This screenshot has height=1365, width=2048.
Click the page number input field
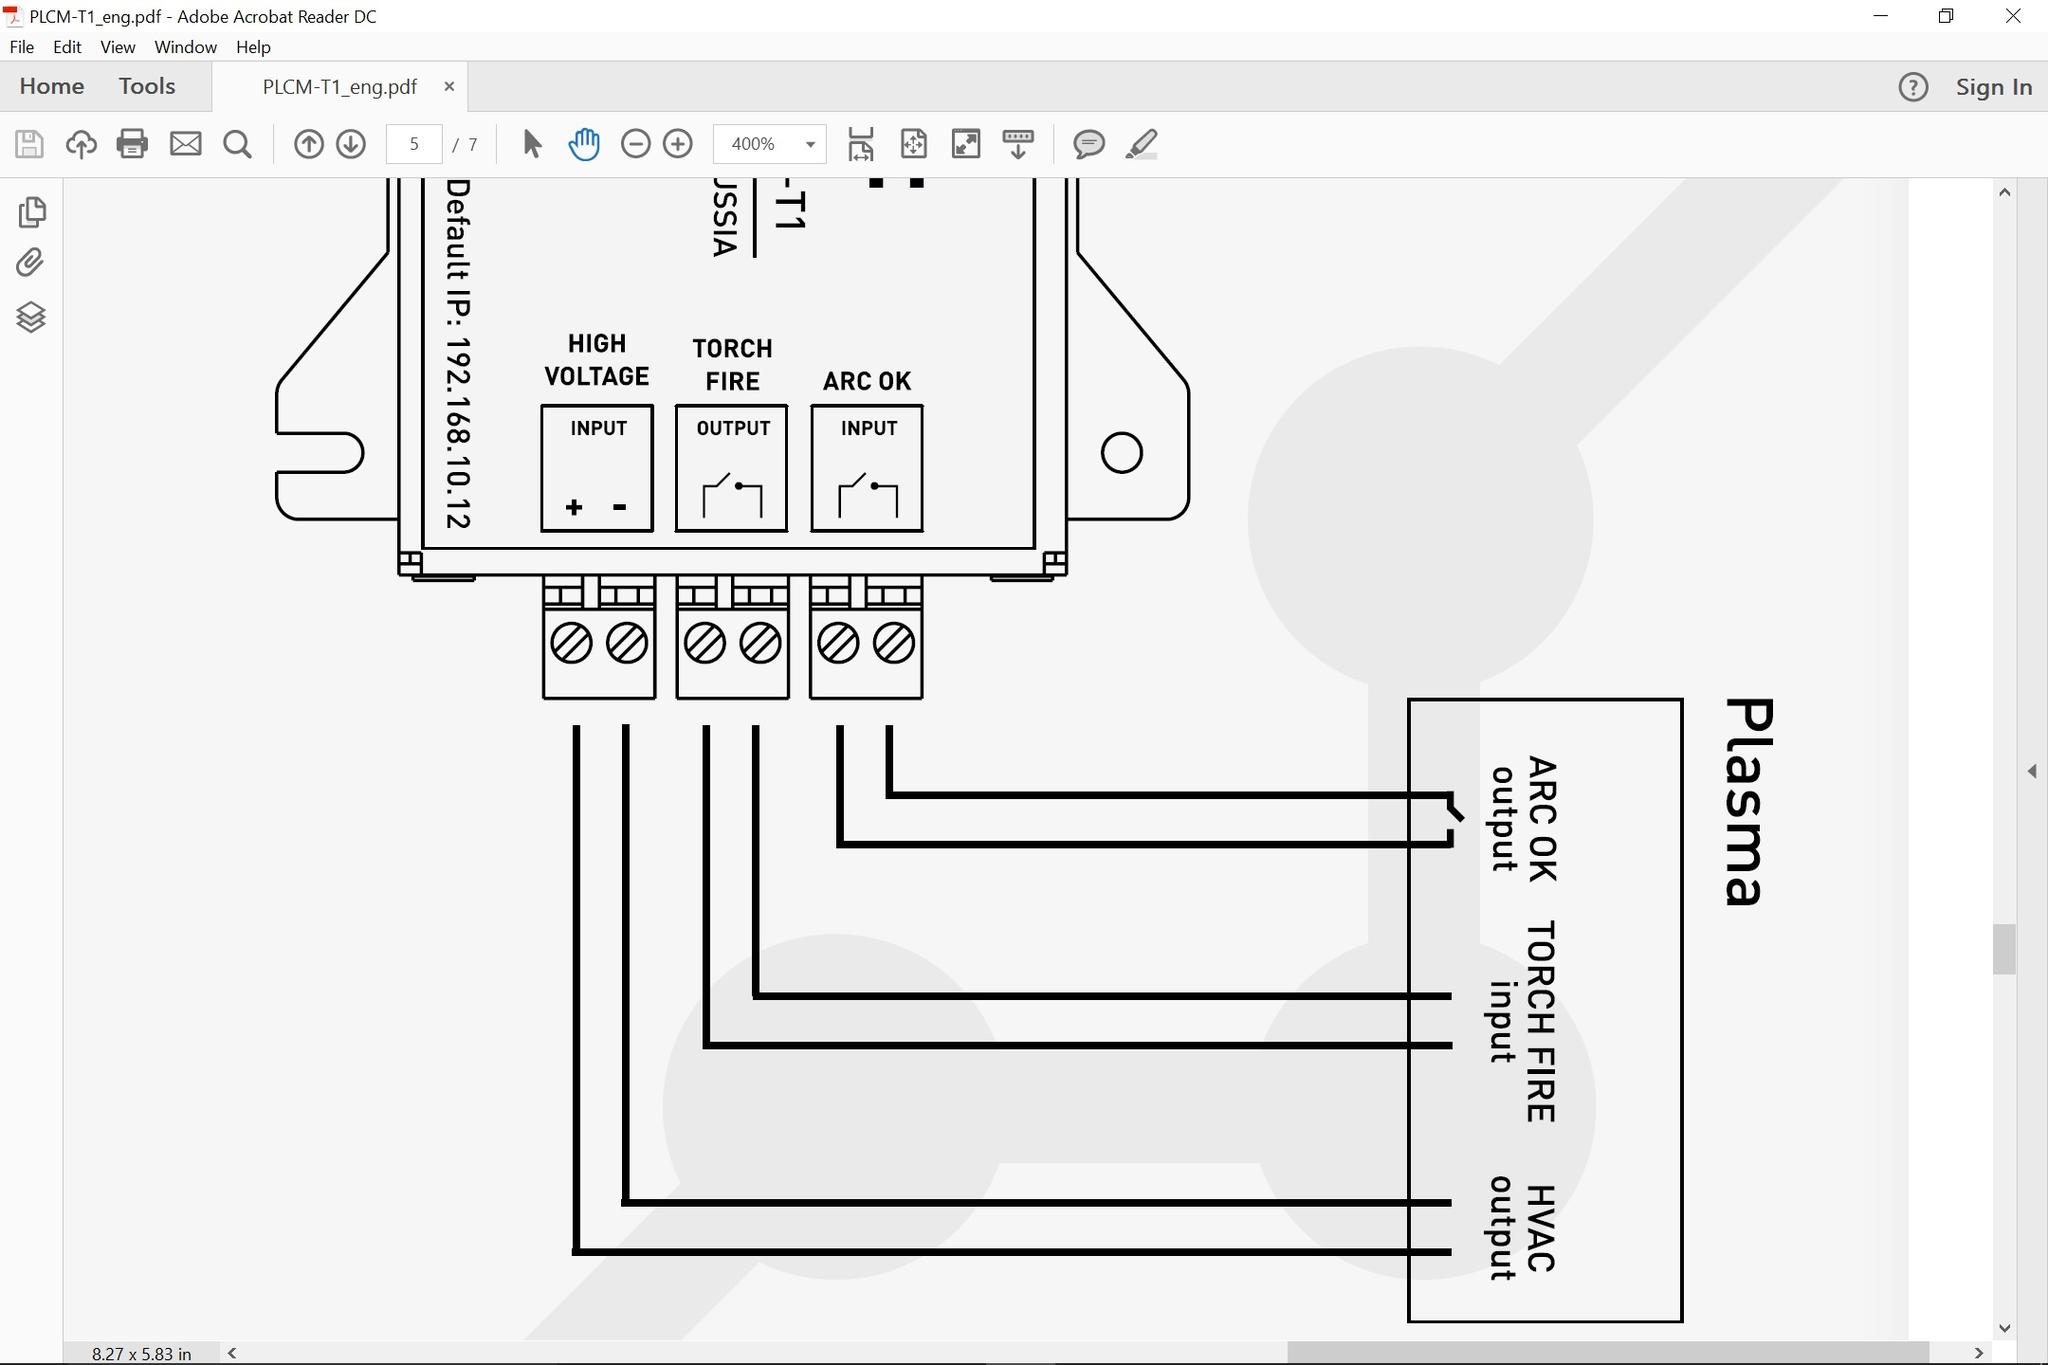pos(414,144)
